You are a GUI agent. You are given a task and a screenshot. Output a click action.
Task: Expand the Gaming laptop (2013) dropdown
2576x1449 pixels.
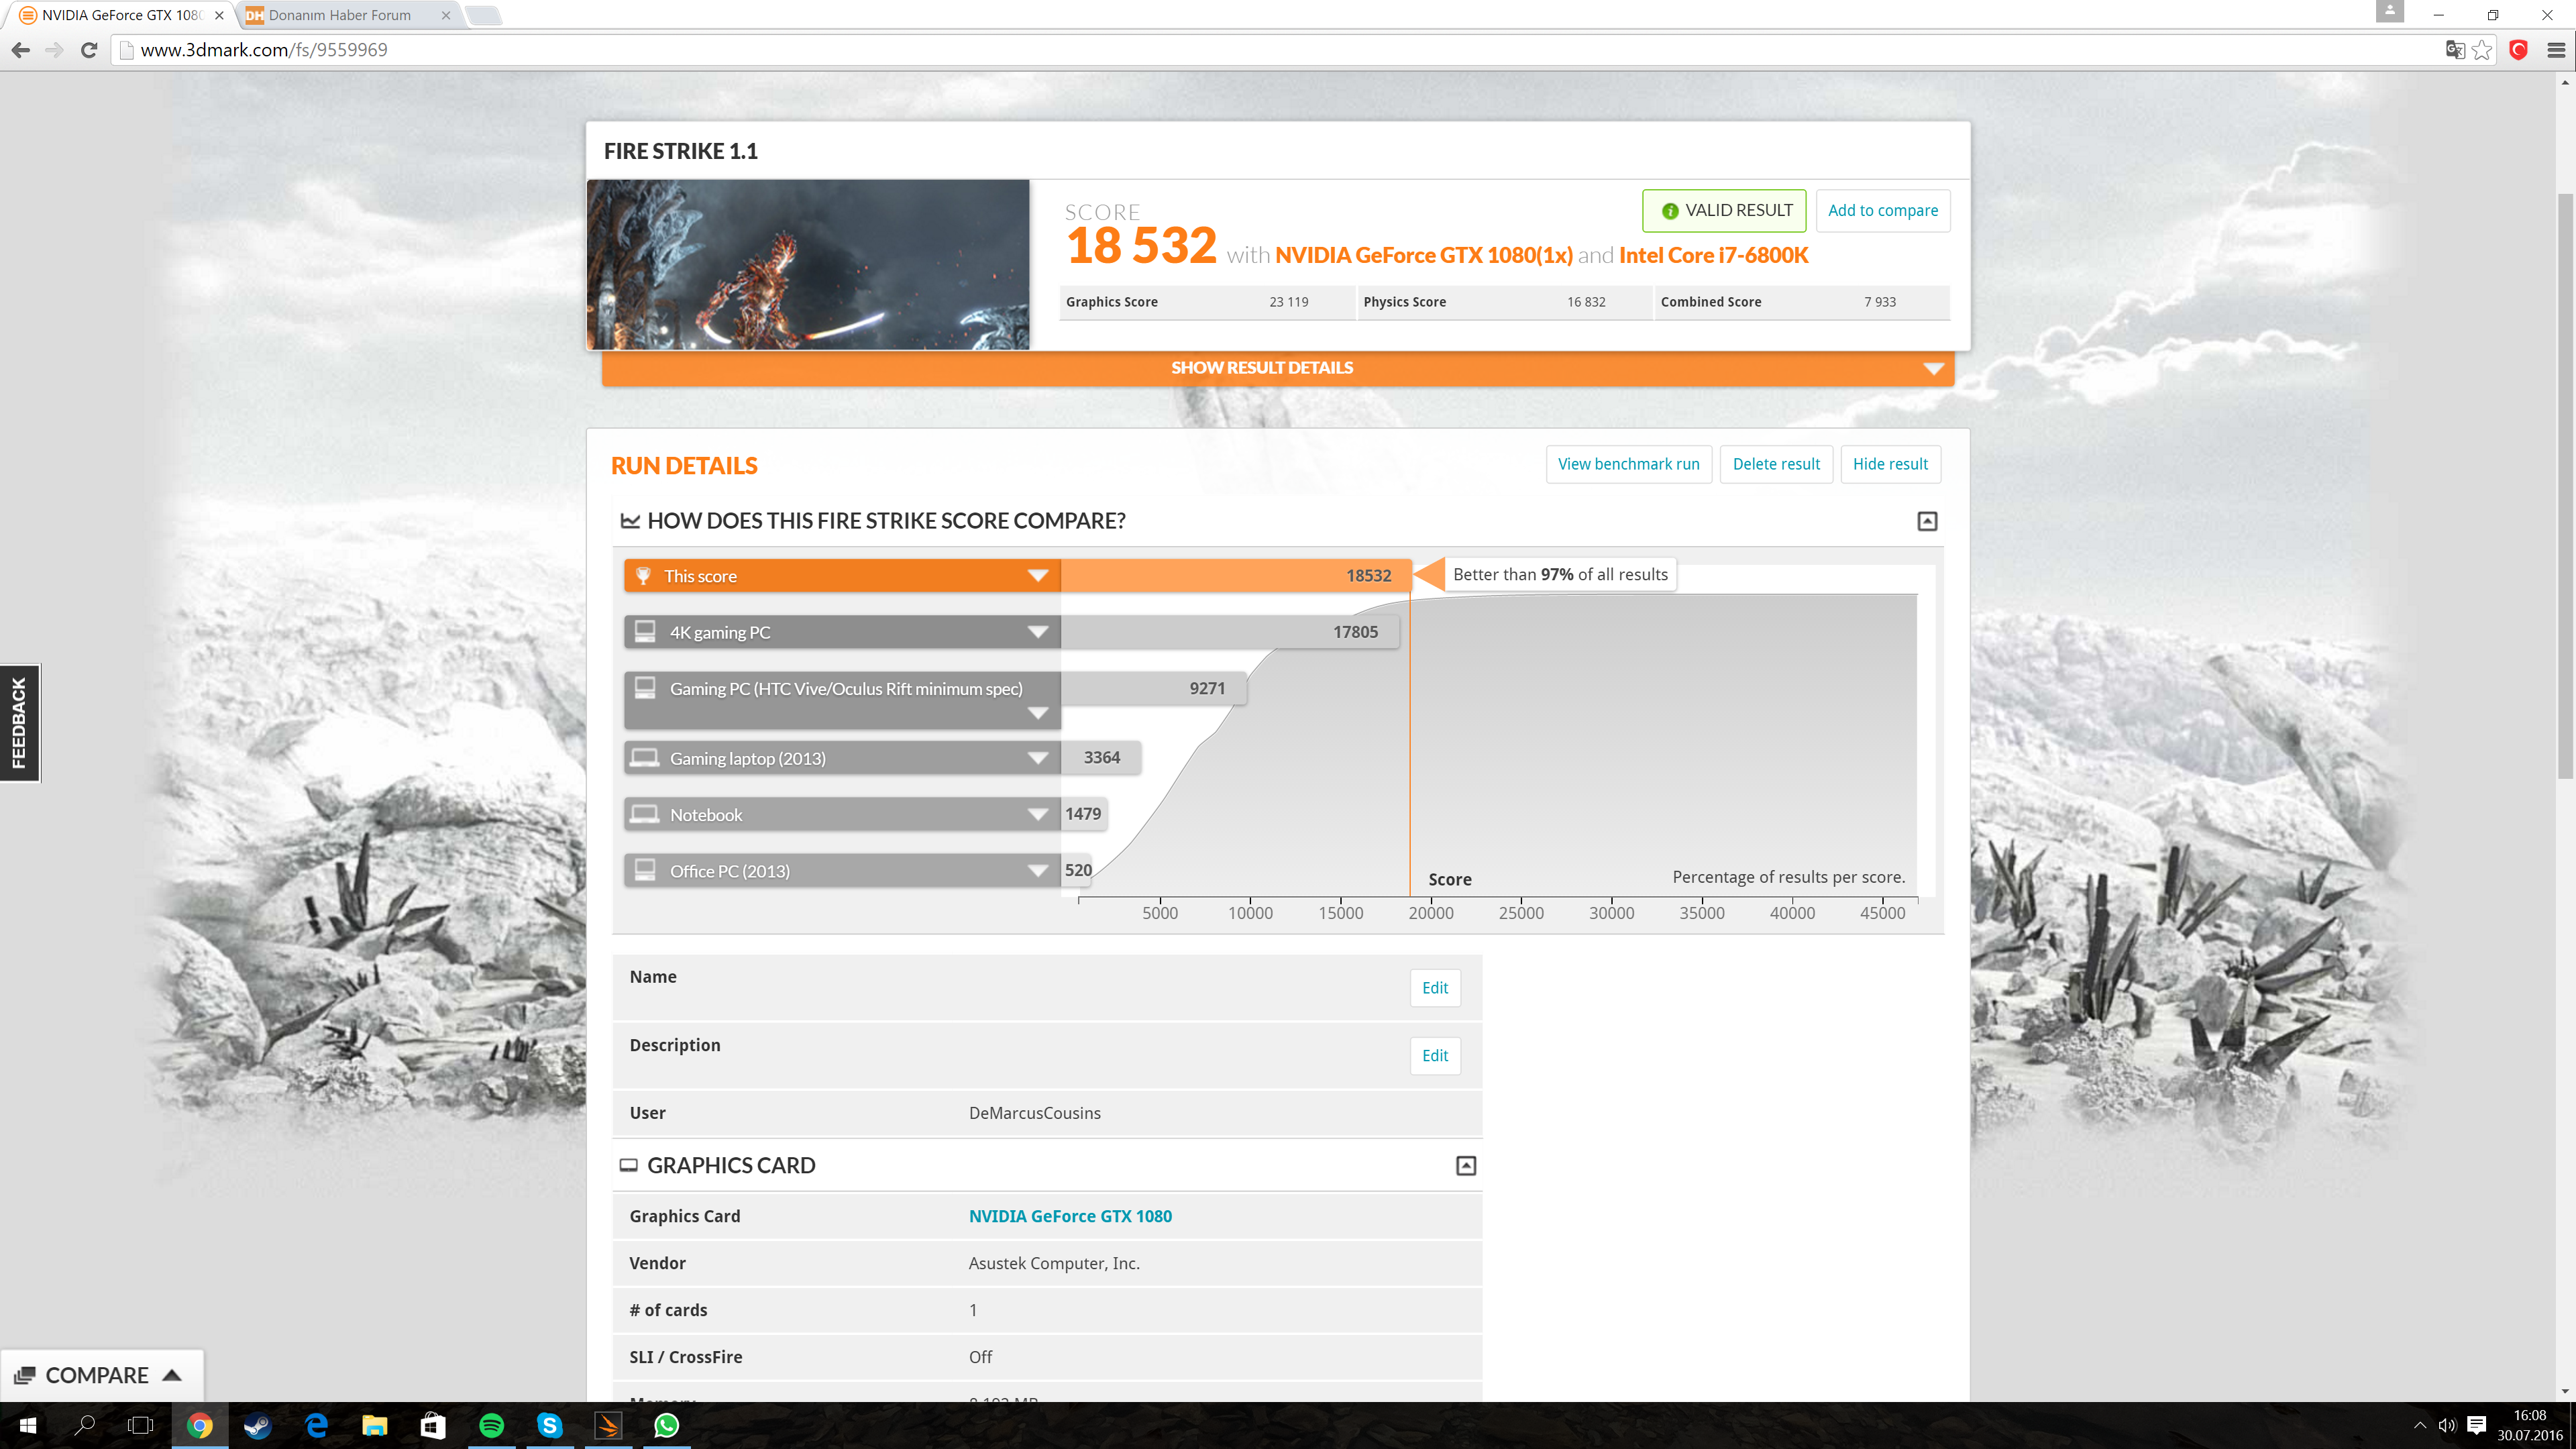1038,758
